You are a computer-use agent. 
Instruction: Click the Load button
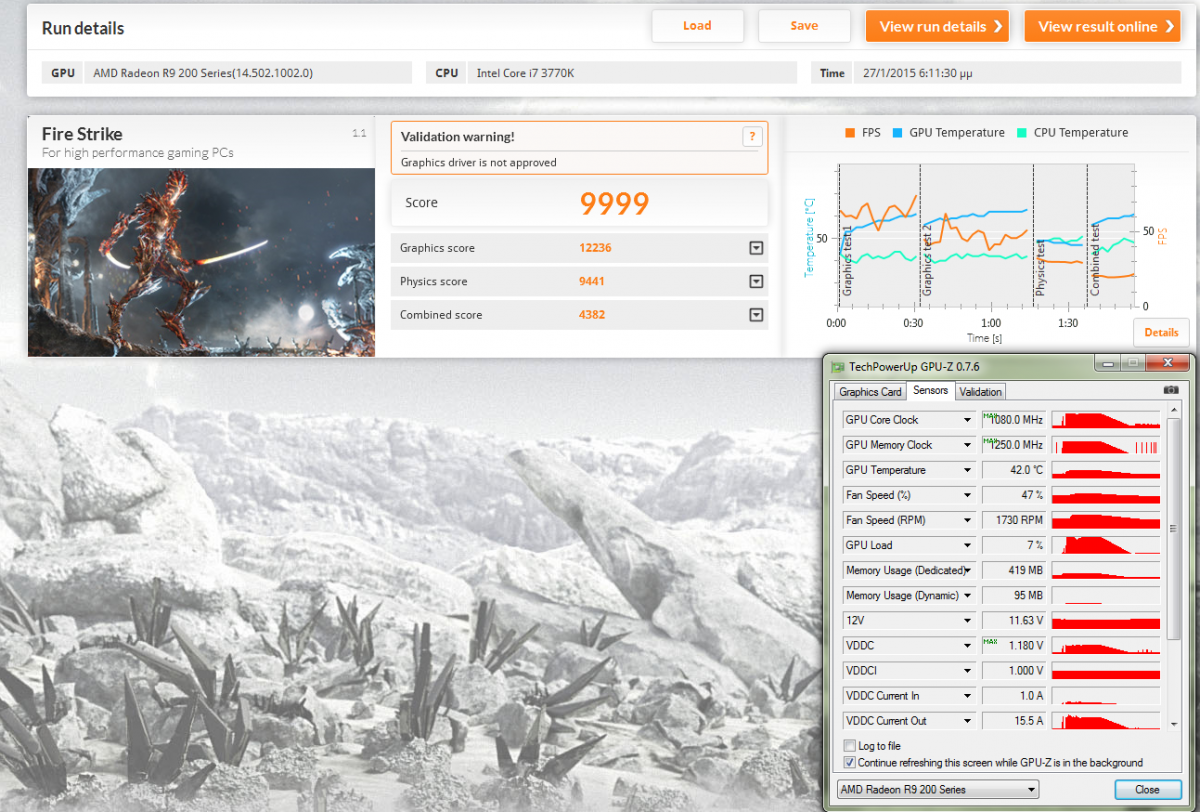(697, 26)
